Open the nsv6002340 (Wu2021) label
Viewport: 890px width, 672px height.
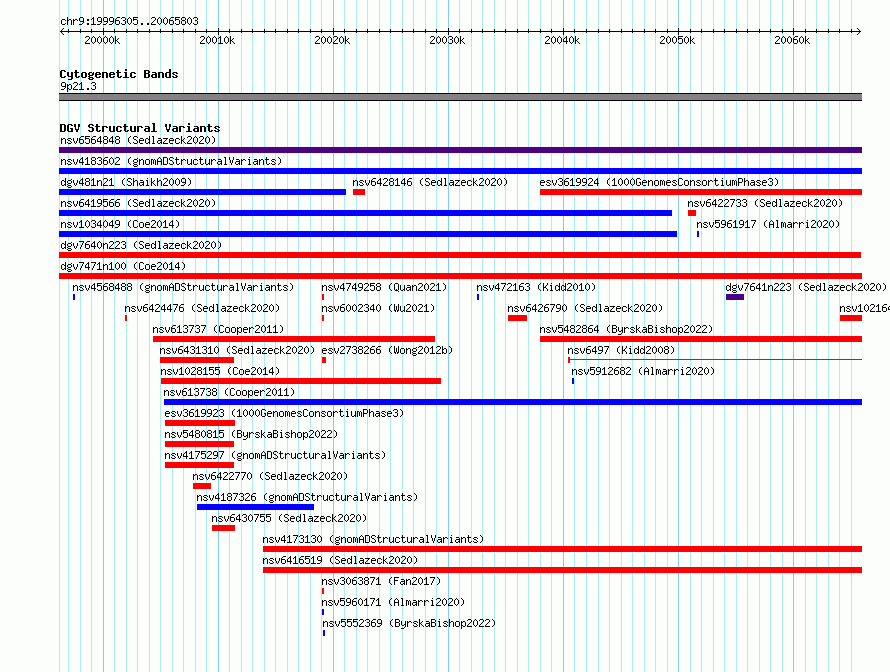click(x=378, y=308)
